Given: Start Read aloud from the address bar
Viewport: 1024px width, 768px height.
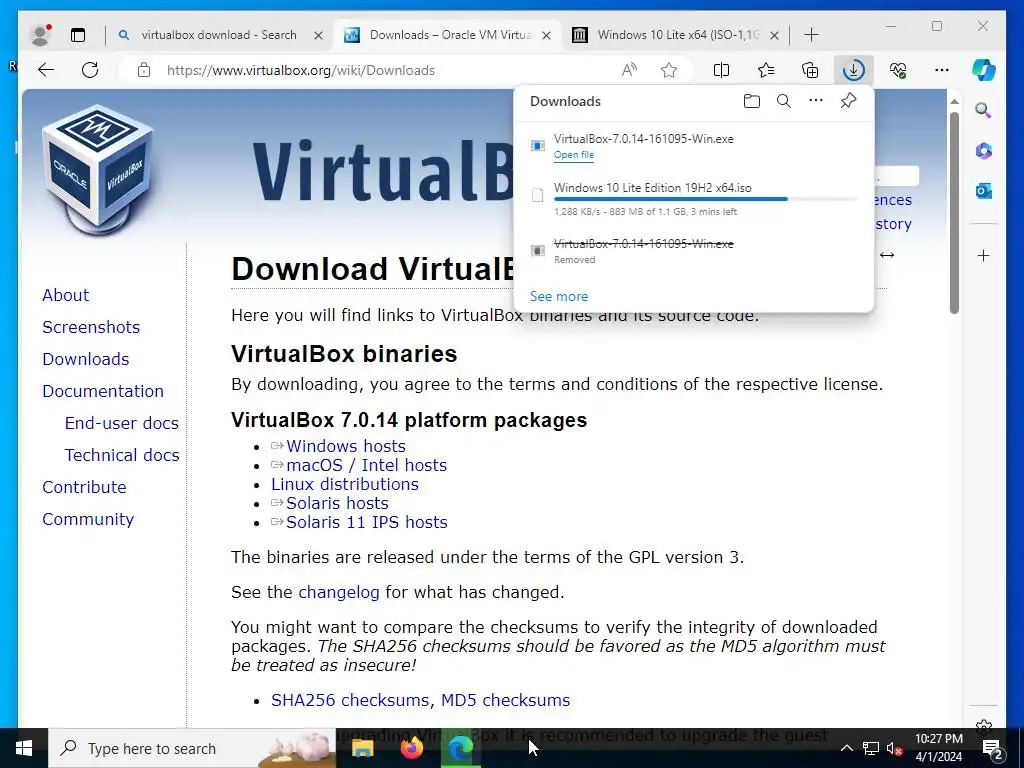Looking at the screenshot, I should tap(629, 70).
